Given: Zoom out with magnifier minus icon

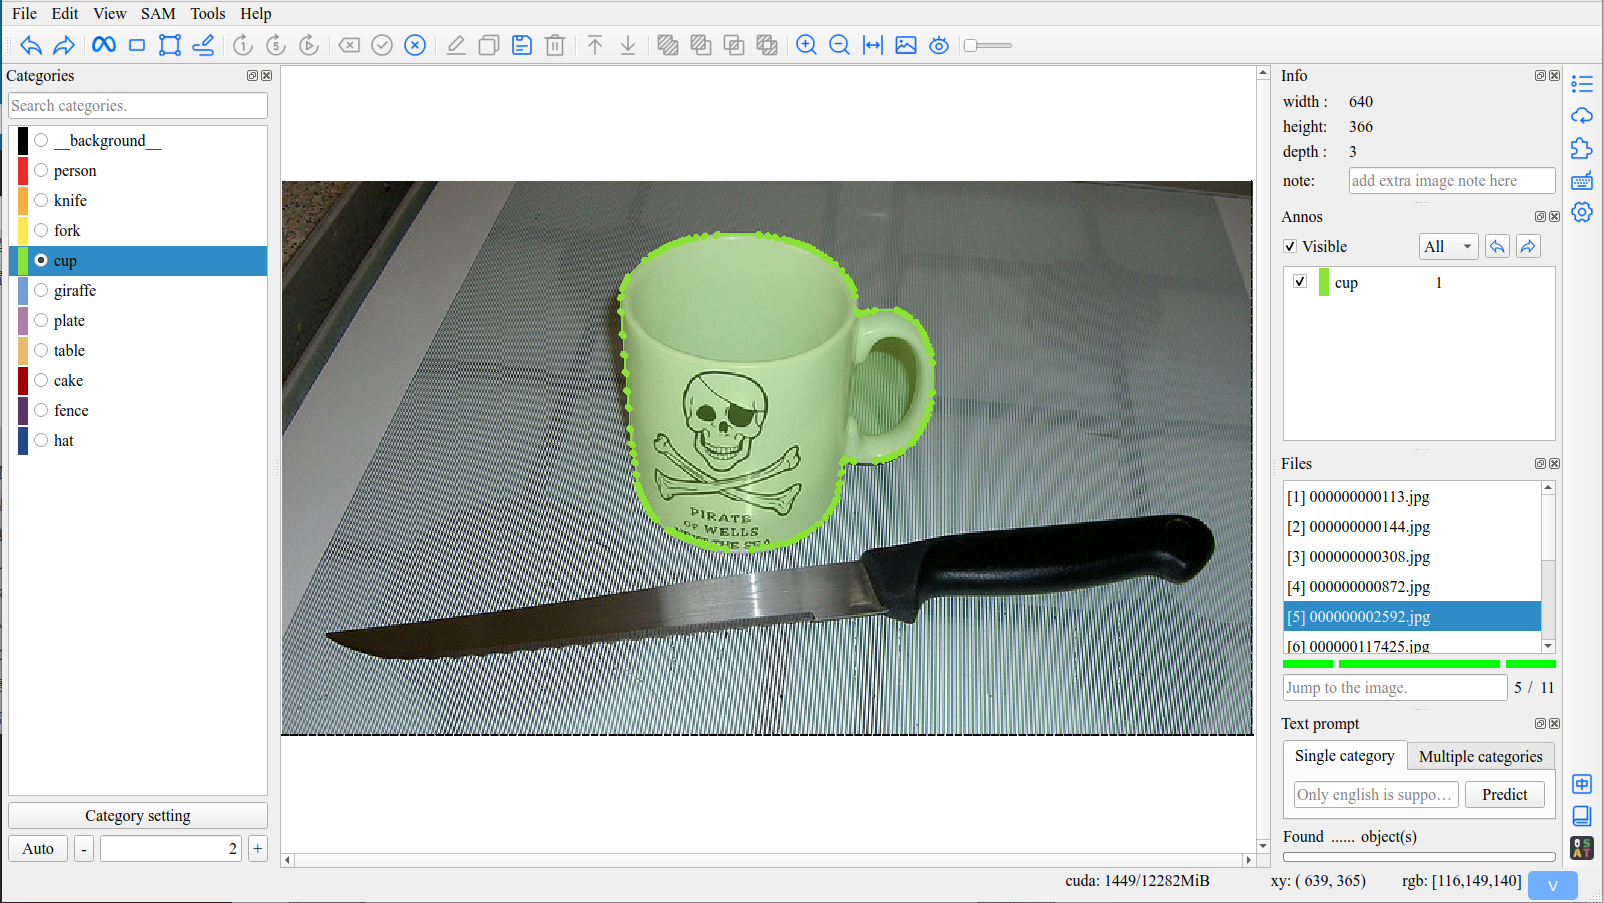Looking at the screenshot, I should pos(840,45).
